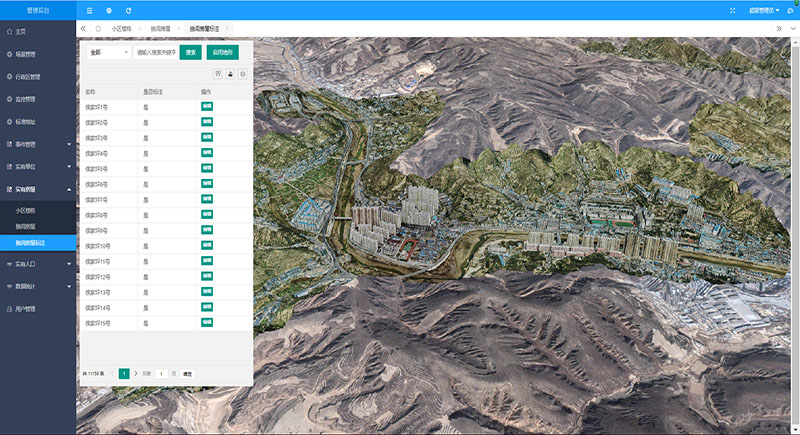Toggle fullscreen icon in top bar

(733, 11)
